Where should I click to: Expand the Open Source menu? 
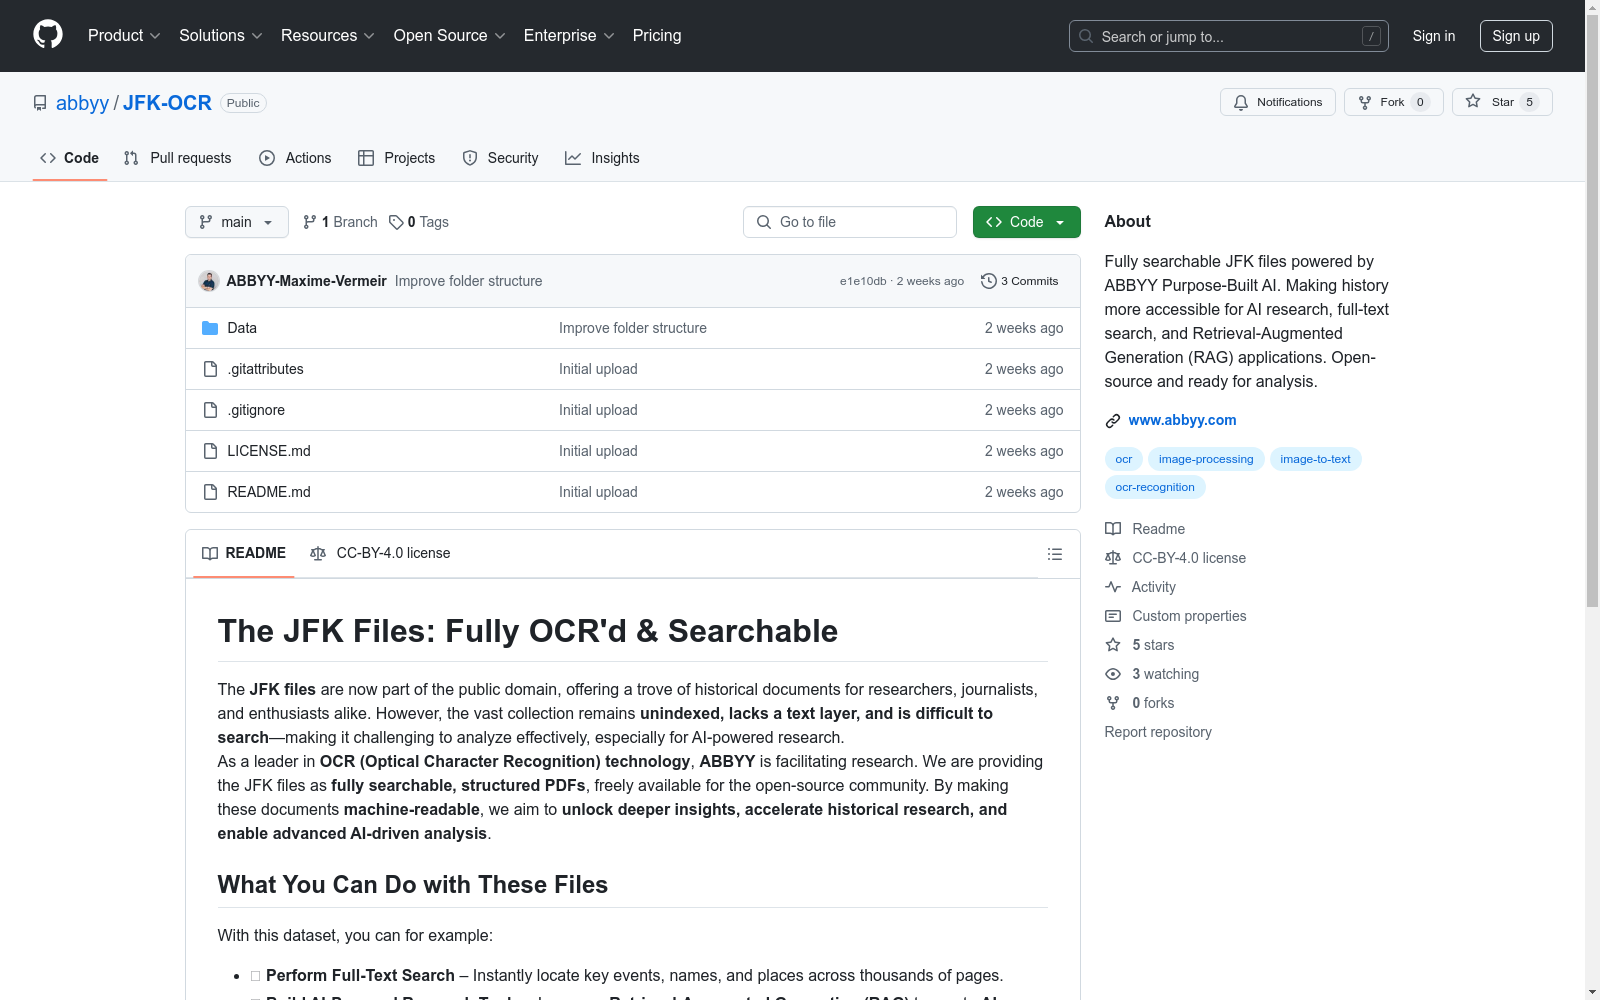(450, 35)
